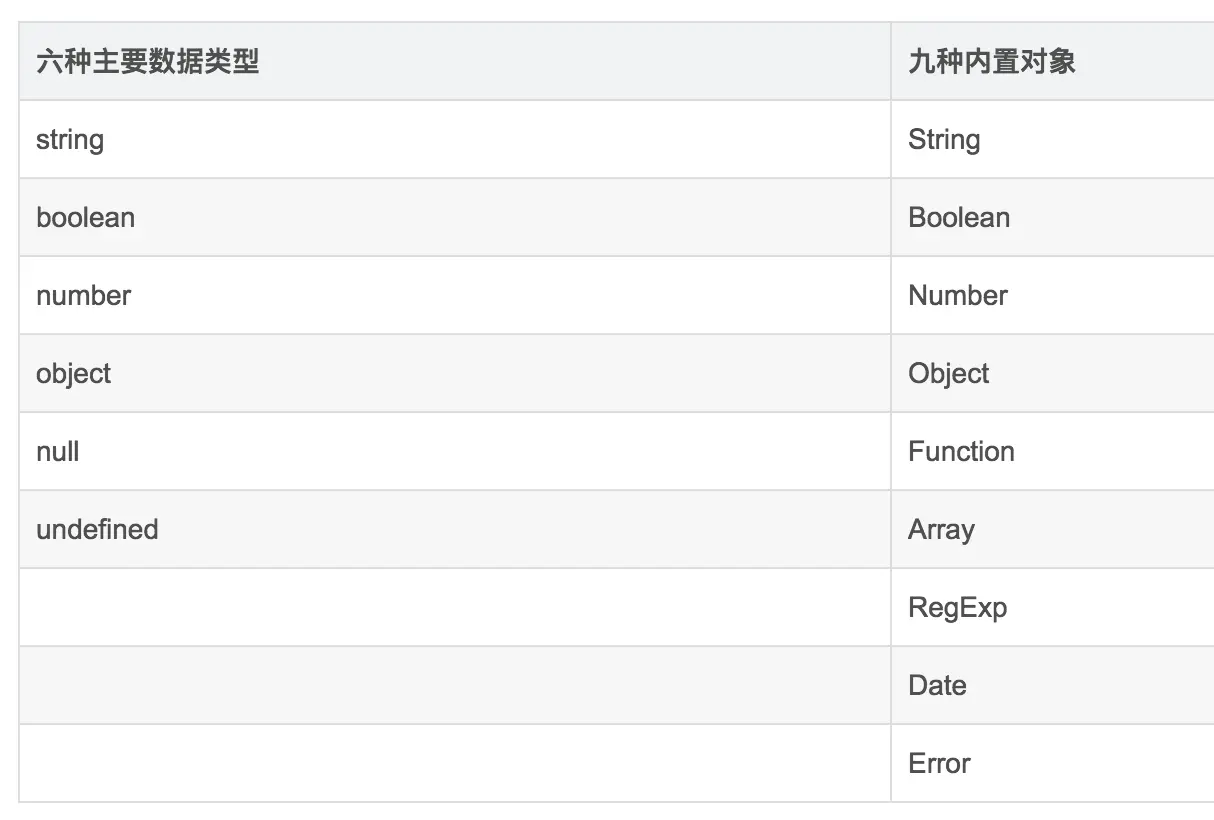Viewport: 1214px width, 820px height.
Task: Click the Array cell
Action: point(1052,529)
